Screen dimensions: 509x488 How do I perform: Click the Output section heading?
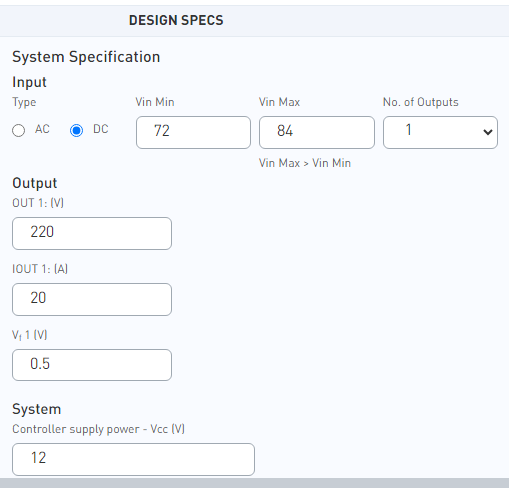(x=35, y=183)
